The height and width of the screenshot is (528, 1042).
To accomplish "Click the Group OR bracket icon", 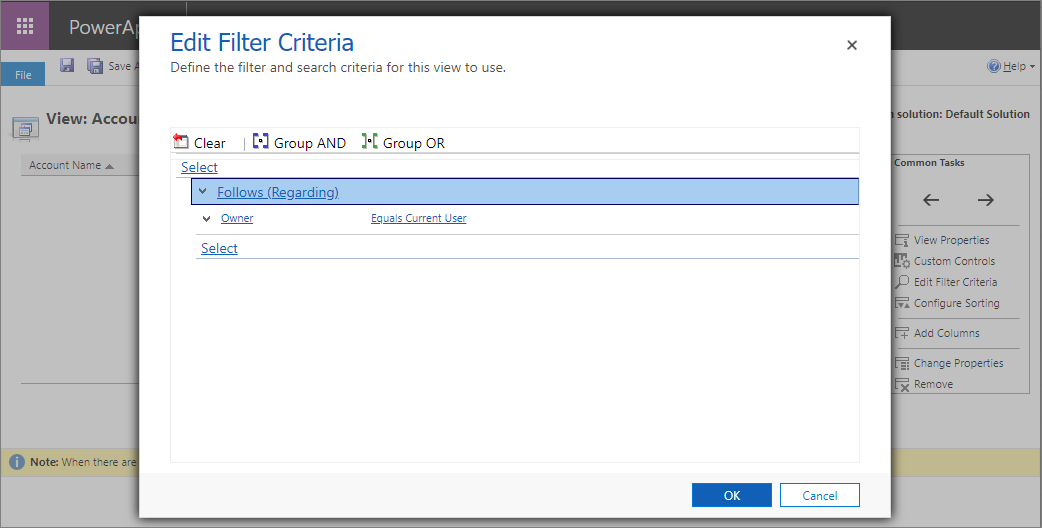I will [x=369, y=141].
